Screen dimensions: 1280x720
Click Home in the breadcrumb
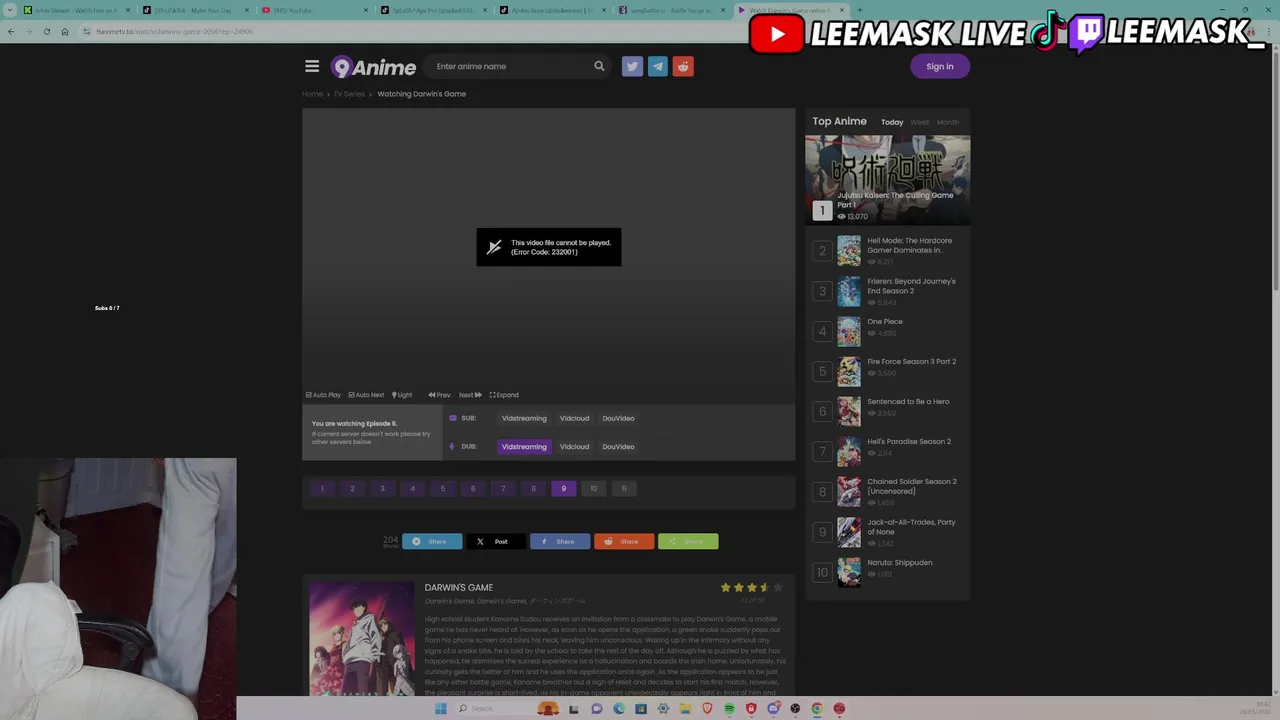pos(313,94)
